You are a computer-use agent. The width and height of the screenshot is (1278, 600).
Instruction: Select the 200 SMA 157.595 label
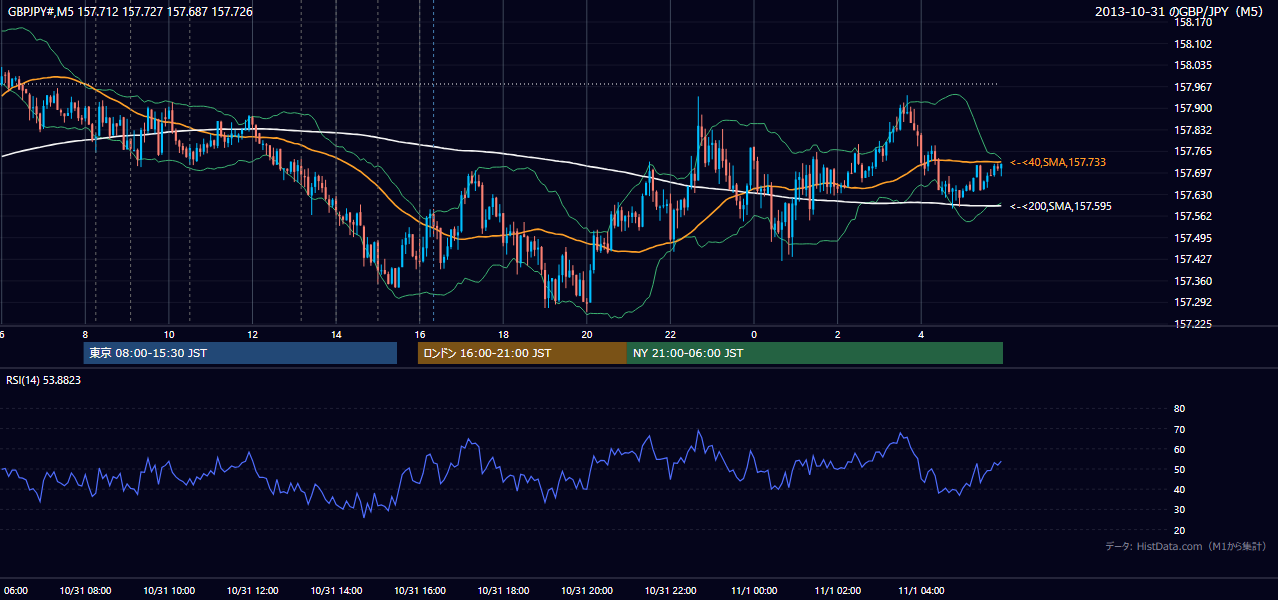click(x=1061, y=206)
